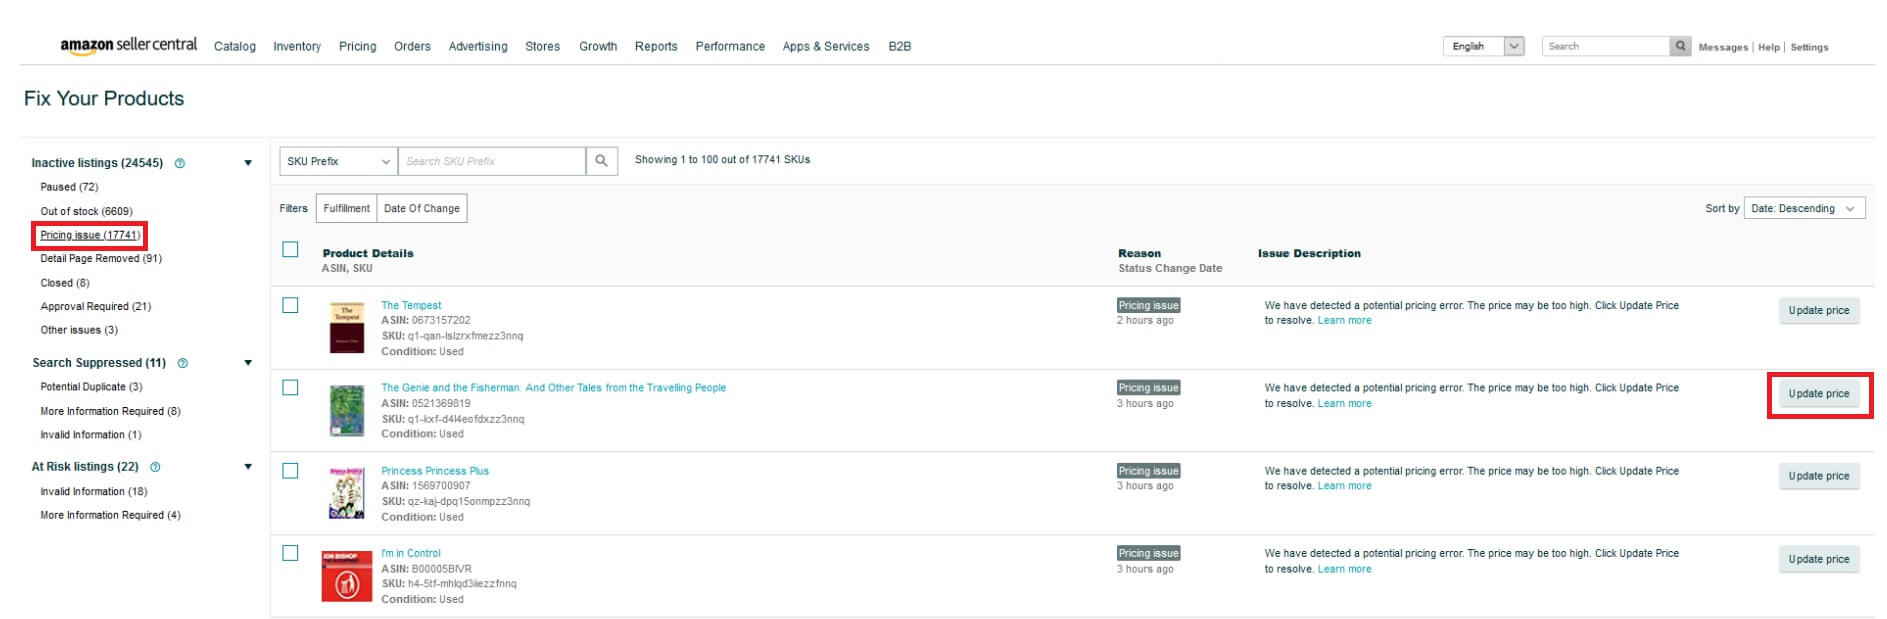1887x619 pixels.
Task: Select the Date Of Change filter
Action: click(421, 208)
